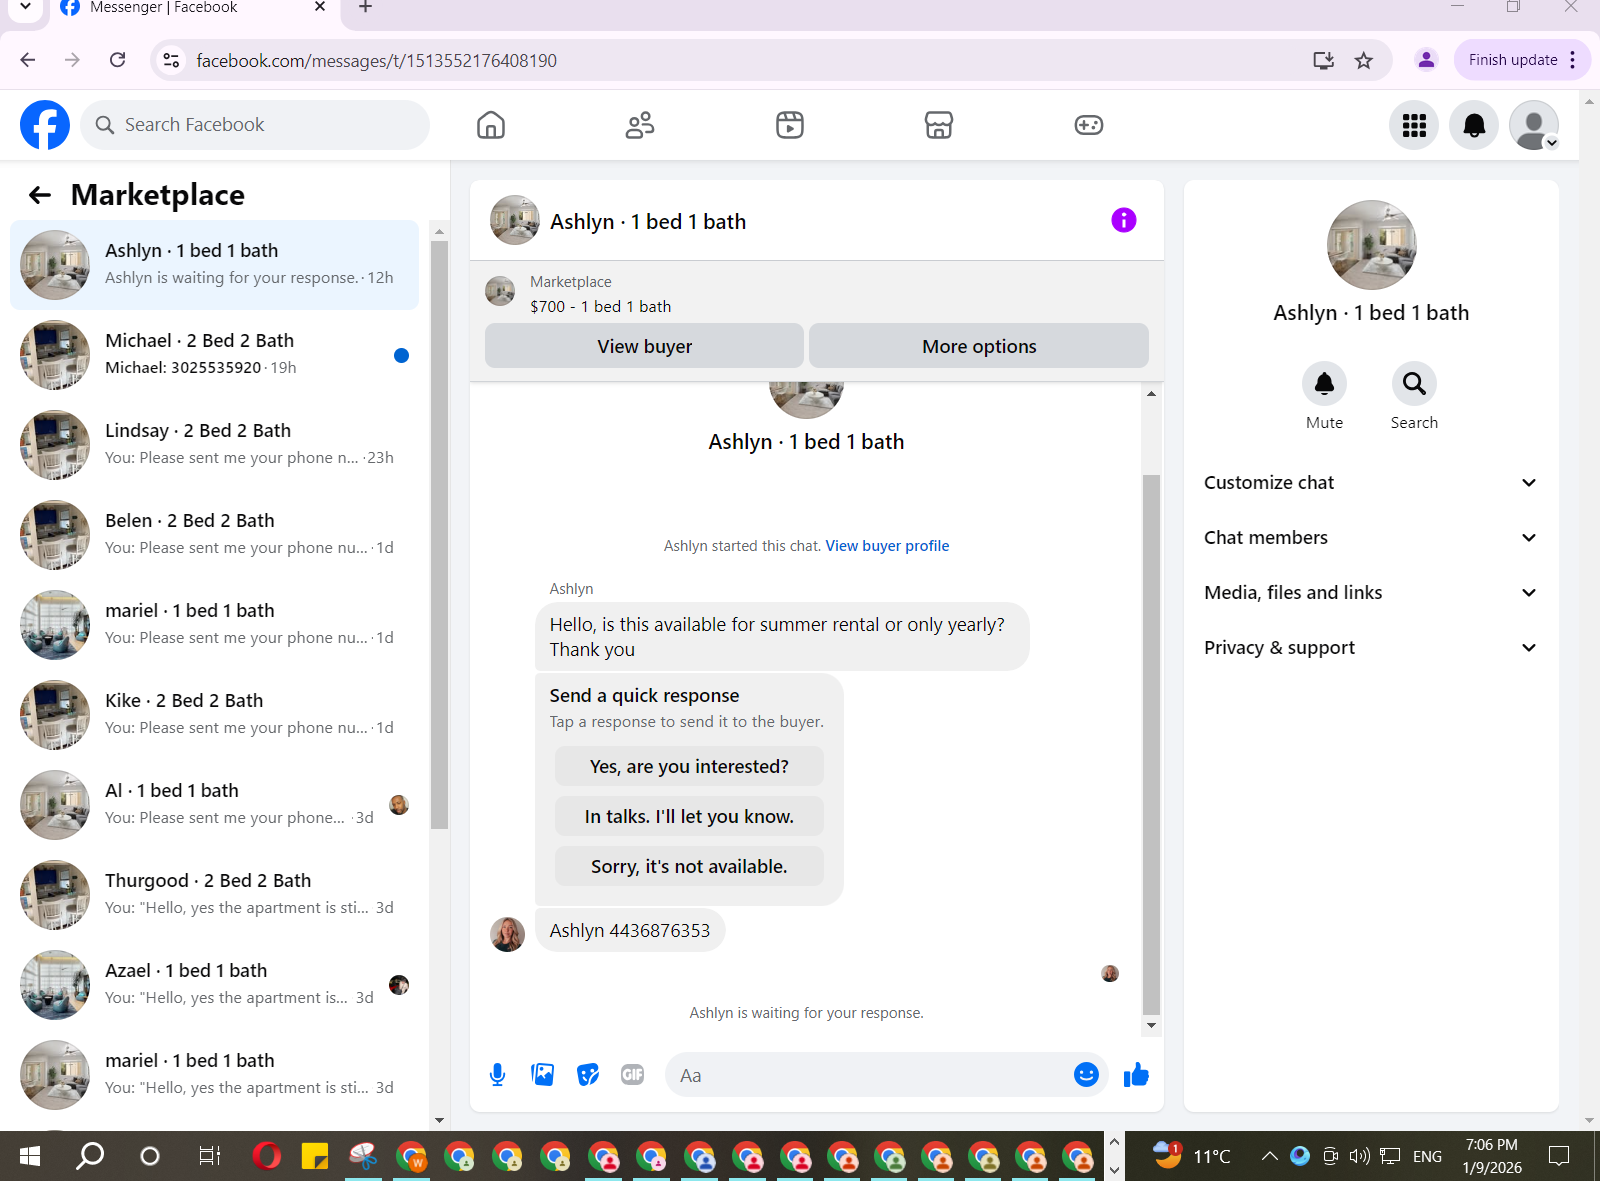Image resolution: width=1600 pixels, height=1181 pixels.
Task: Open the Facebook menu grid icon
Action: tap(1414, 125)
